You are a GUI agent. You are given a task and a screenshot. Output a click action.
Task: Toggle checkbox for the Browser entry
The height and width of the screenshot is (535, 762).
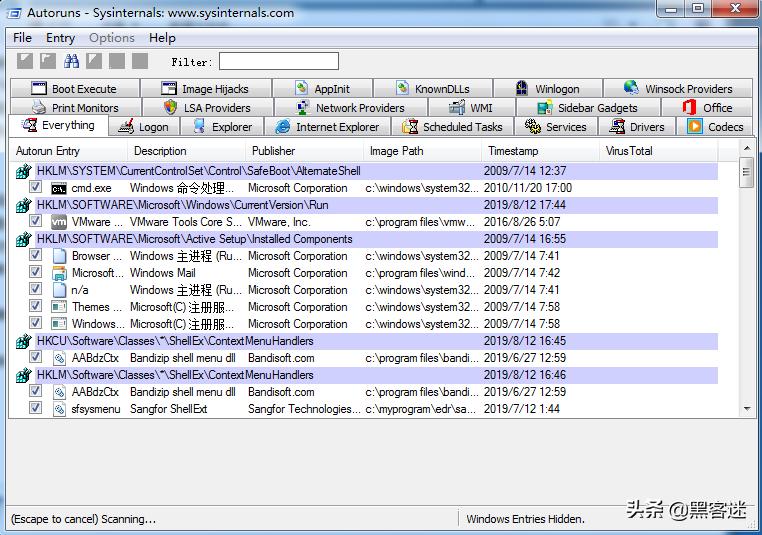click(x=35, y=255)
